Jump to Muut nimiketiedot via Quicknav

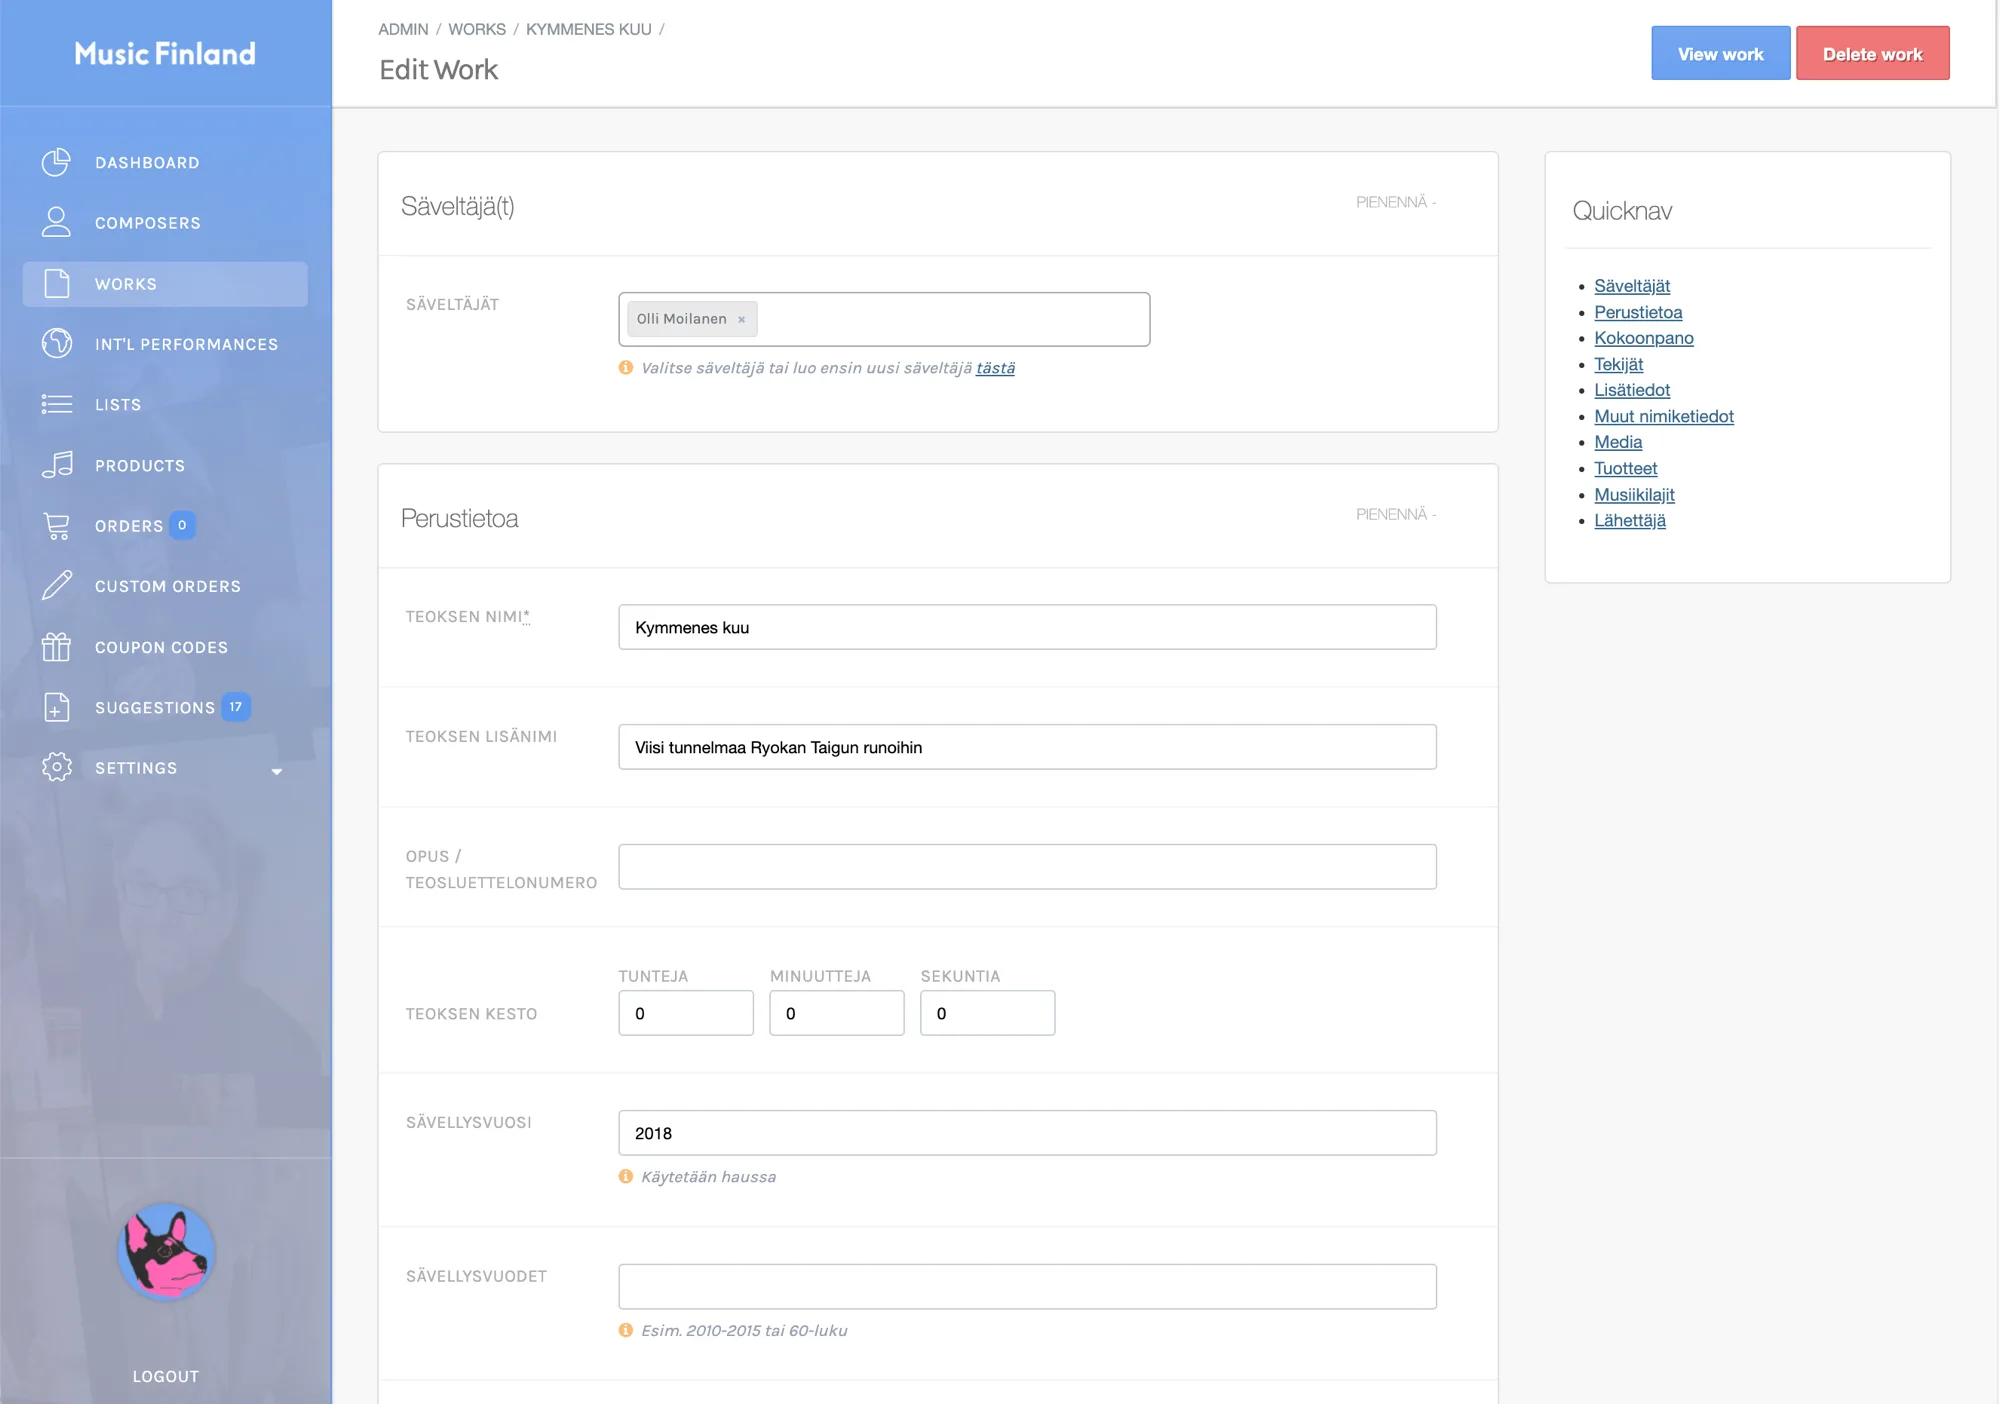tap(1664, 416)
